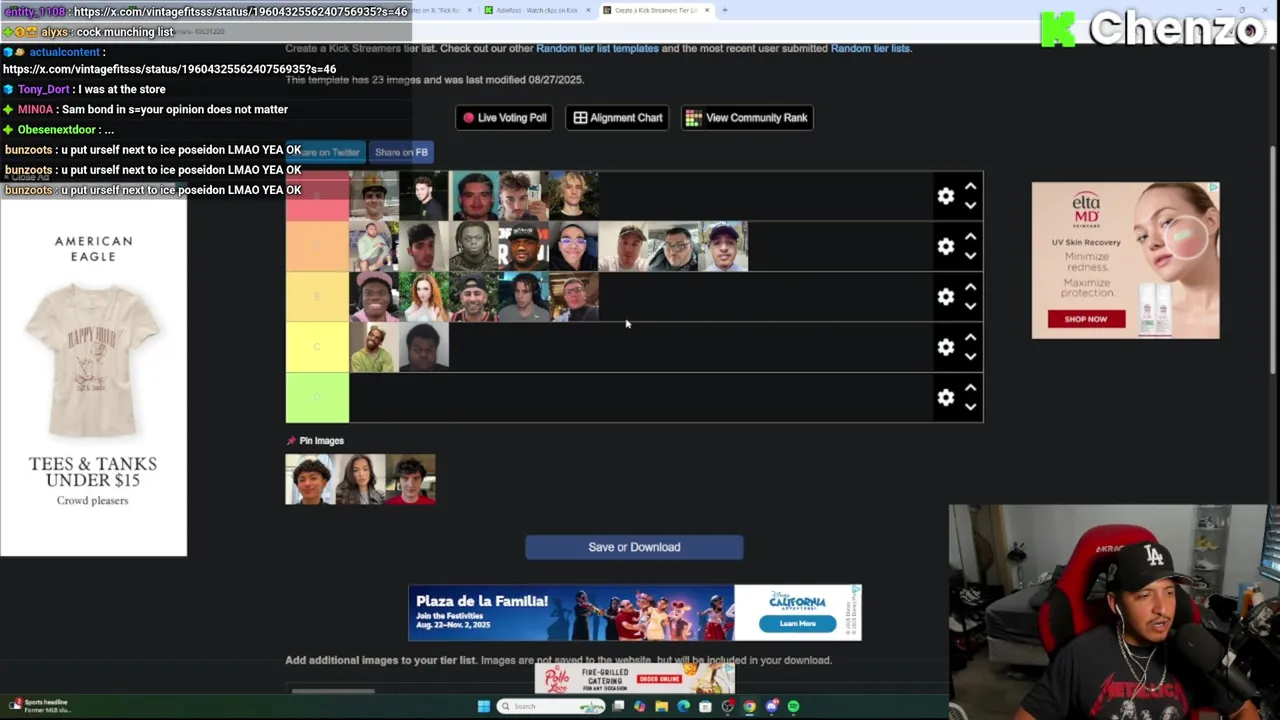This screenshot has height=720, width=1280.
Task: Move the B tier row up with its up arrow
Action: [x=970, y=287]
